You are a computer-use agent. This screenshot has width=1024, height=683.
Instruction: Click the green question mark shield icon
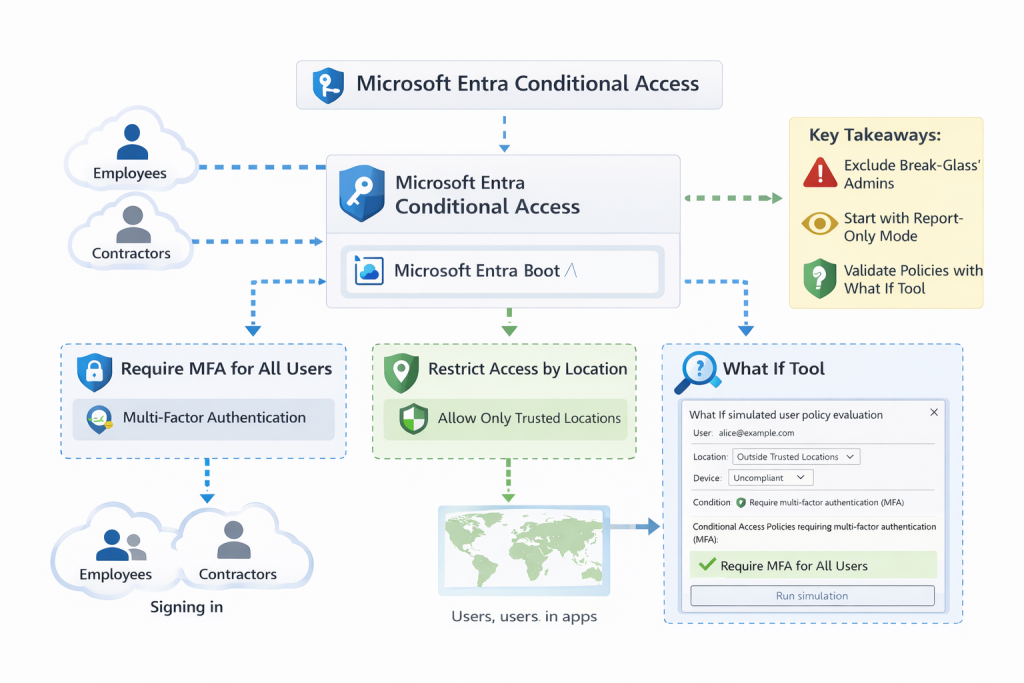click(x=820, y=279)
